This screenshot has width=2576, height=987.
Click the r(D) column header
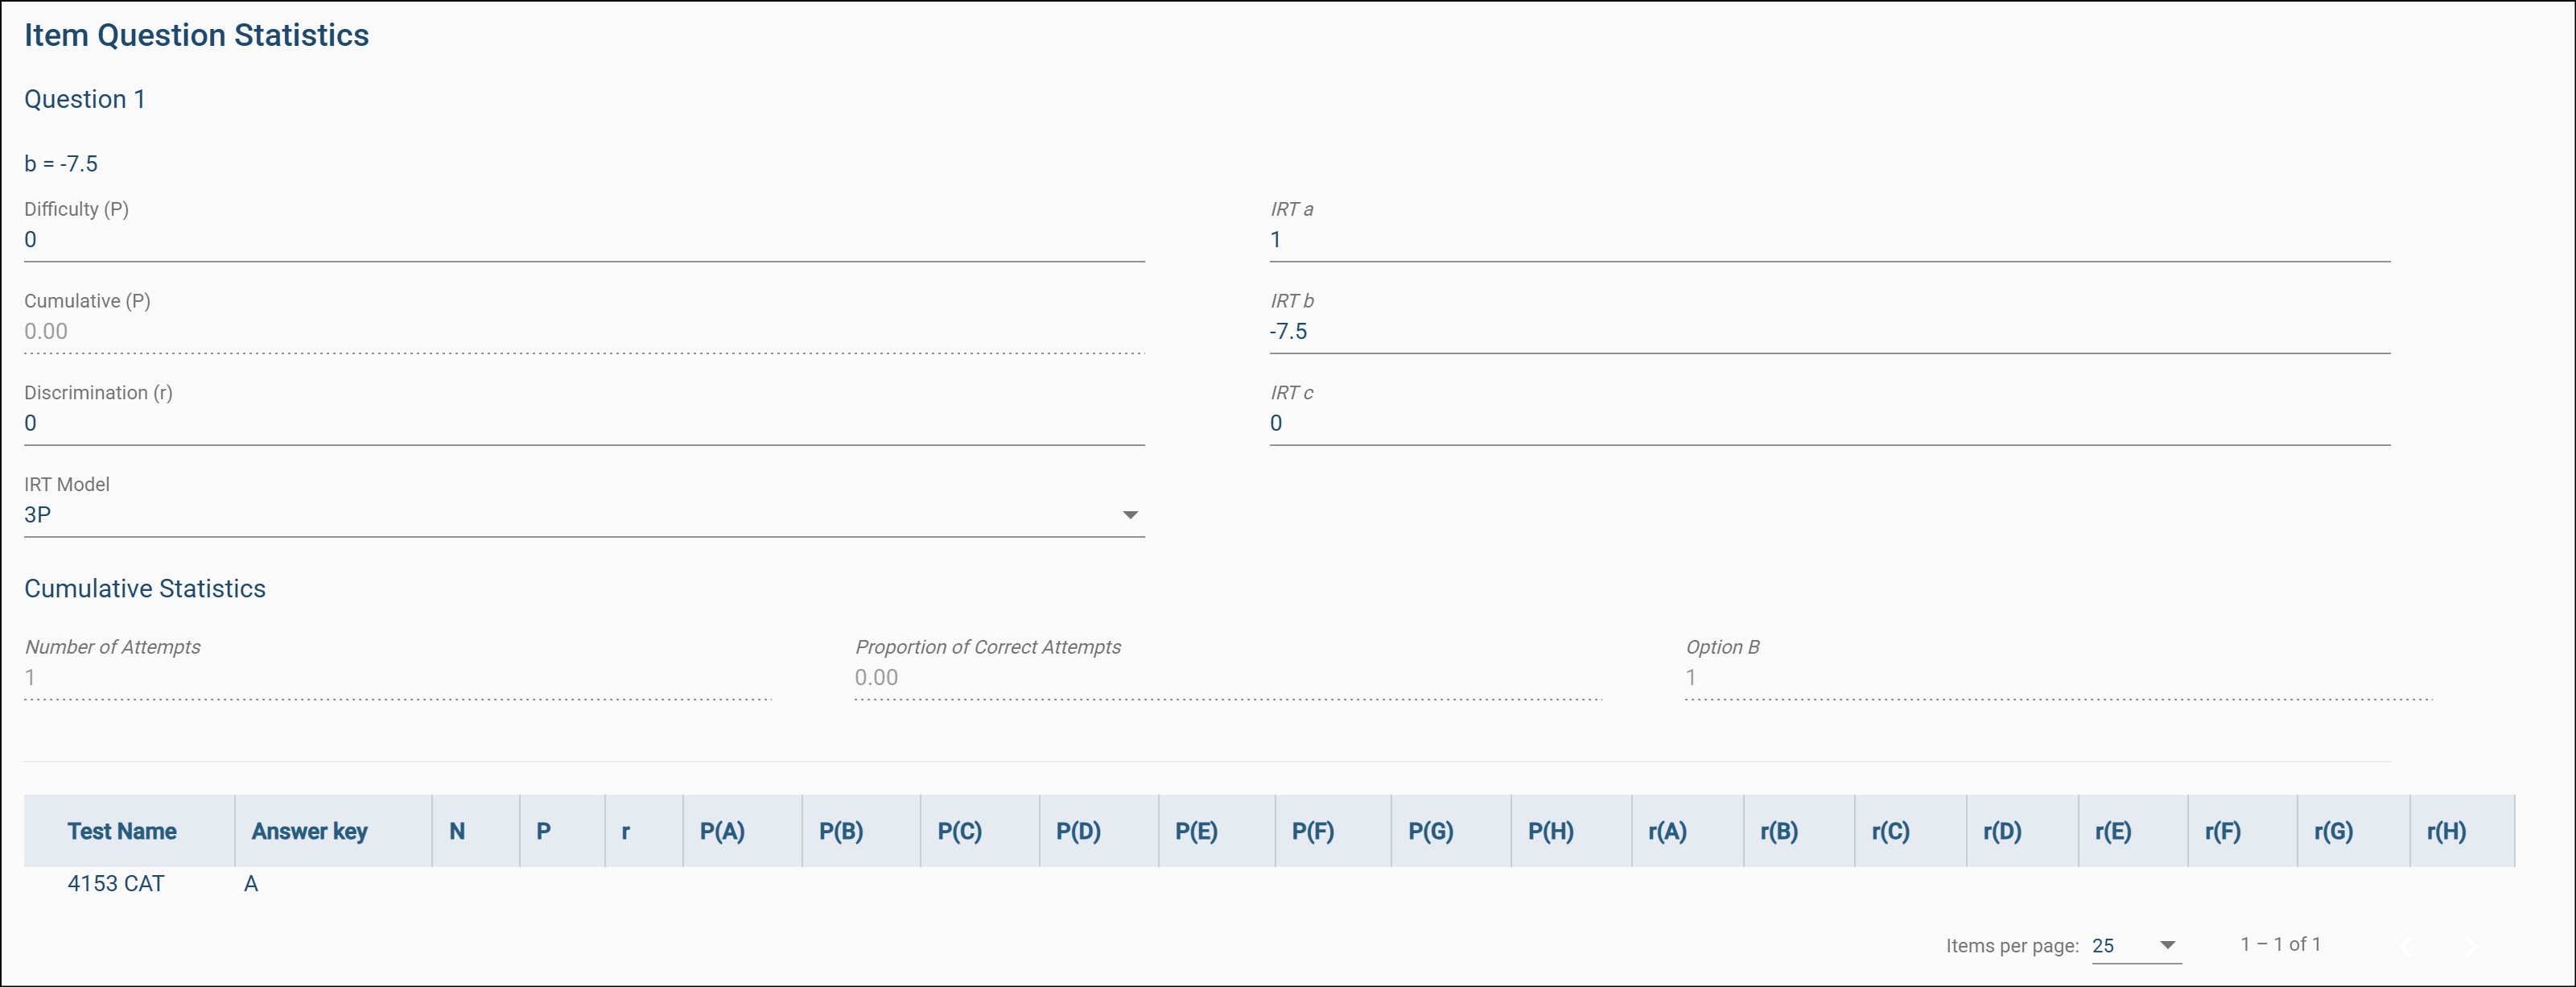click(2002, 831)
